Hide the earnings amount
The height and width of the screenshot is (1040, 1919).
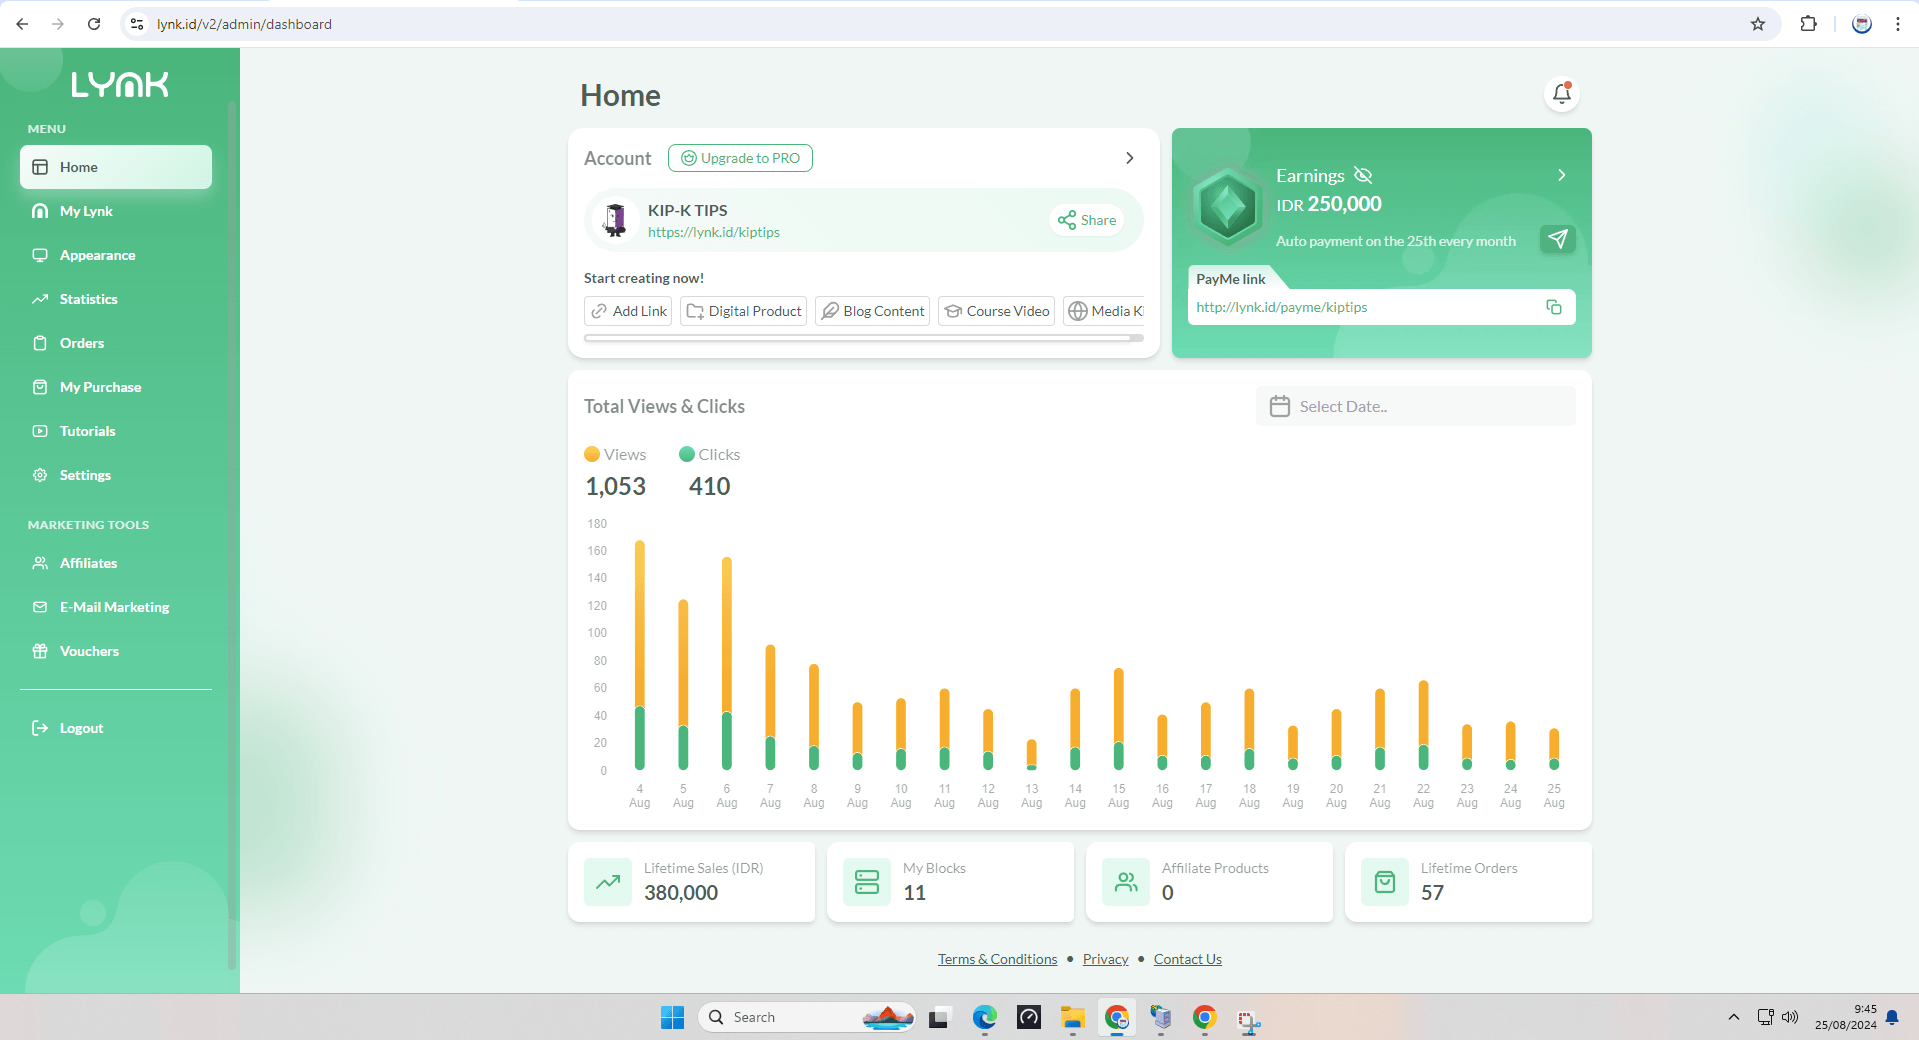[x=1362, y=175]
